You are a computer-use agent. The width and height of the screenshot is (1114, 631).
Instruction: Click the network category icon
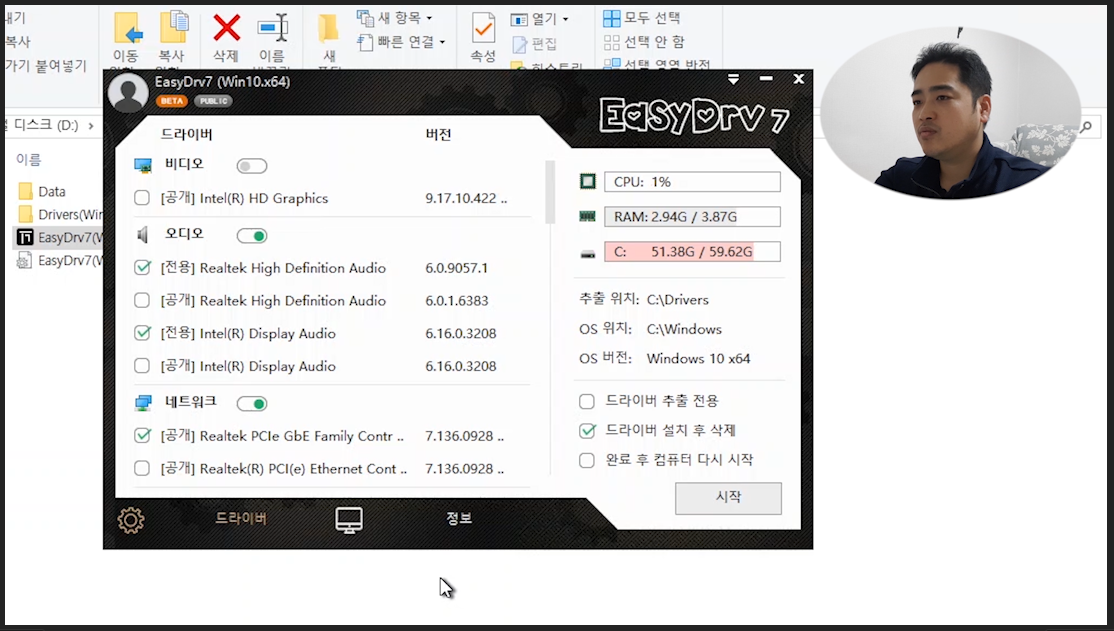coord(143,404)
